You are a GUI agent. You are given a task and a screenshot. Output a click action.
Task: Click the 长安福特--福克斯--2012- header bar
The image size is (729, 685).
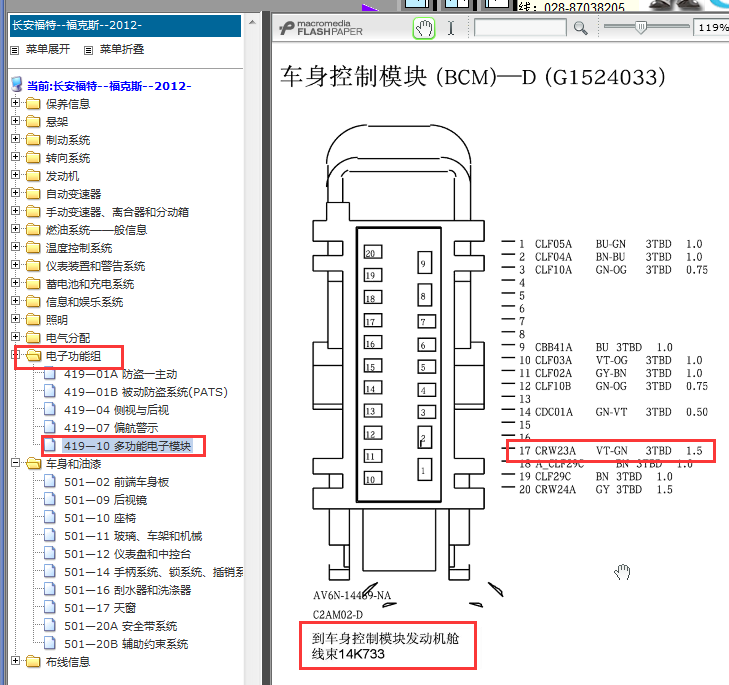pos(125,25)
